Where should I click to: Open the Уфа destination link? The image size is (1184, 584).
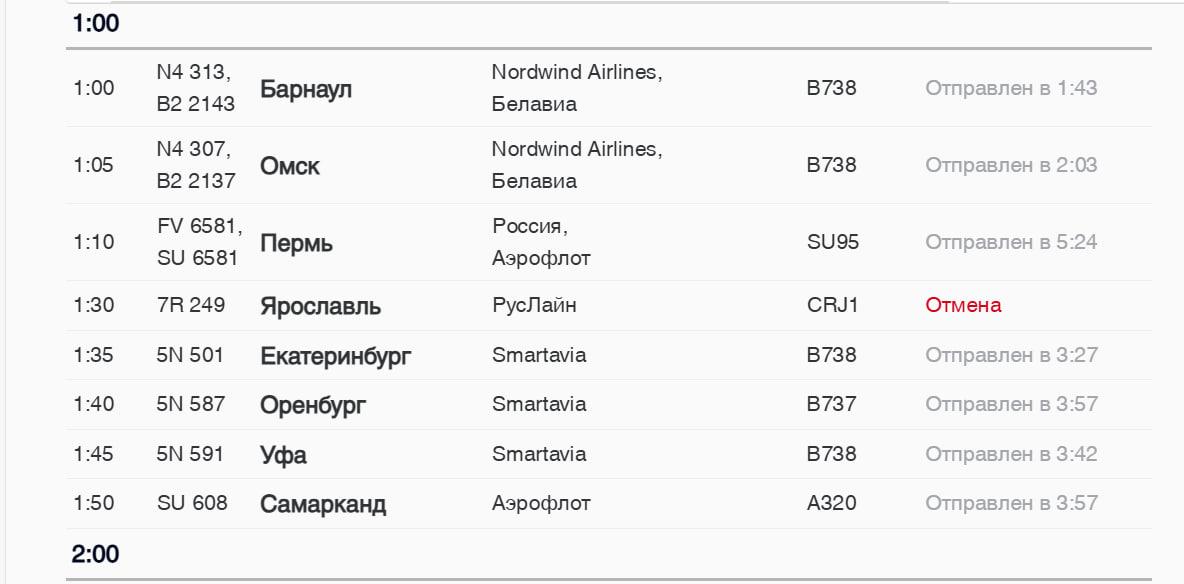pyautogui.click(x=283, y=455)
